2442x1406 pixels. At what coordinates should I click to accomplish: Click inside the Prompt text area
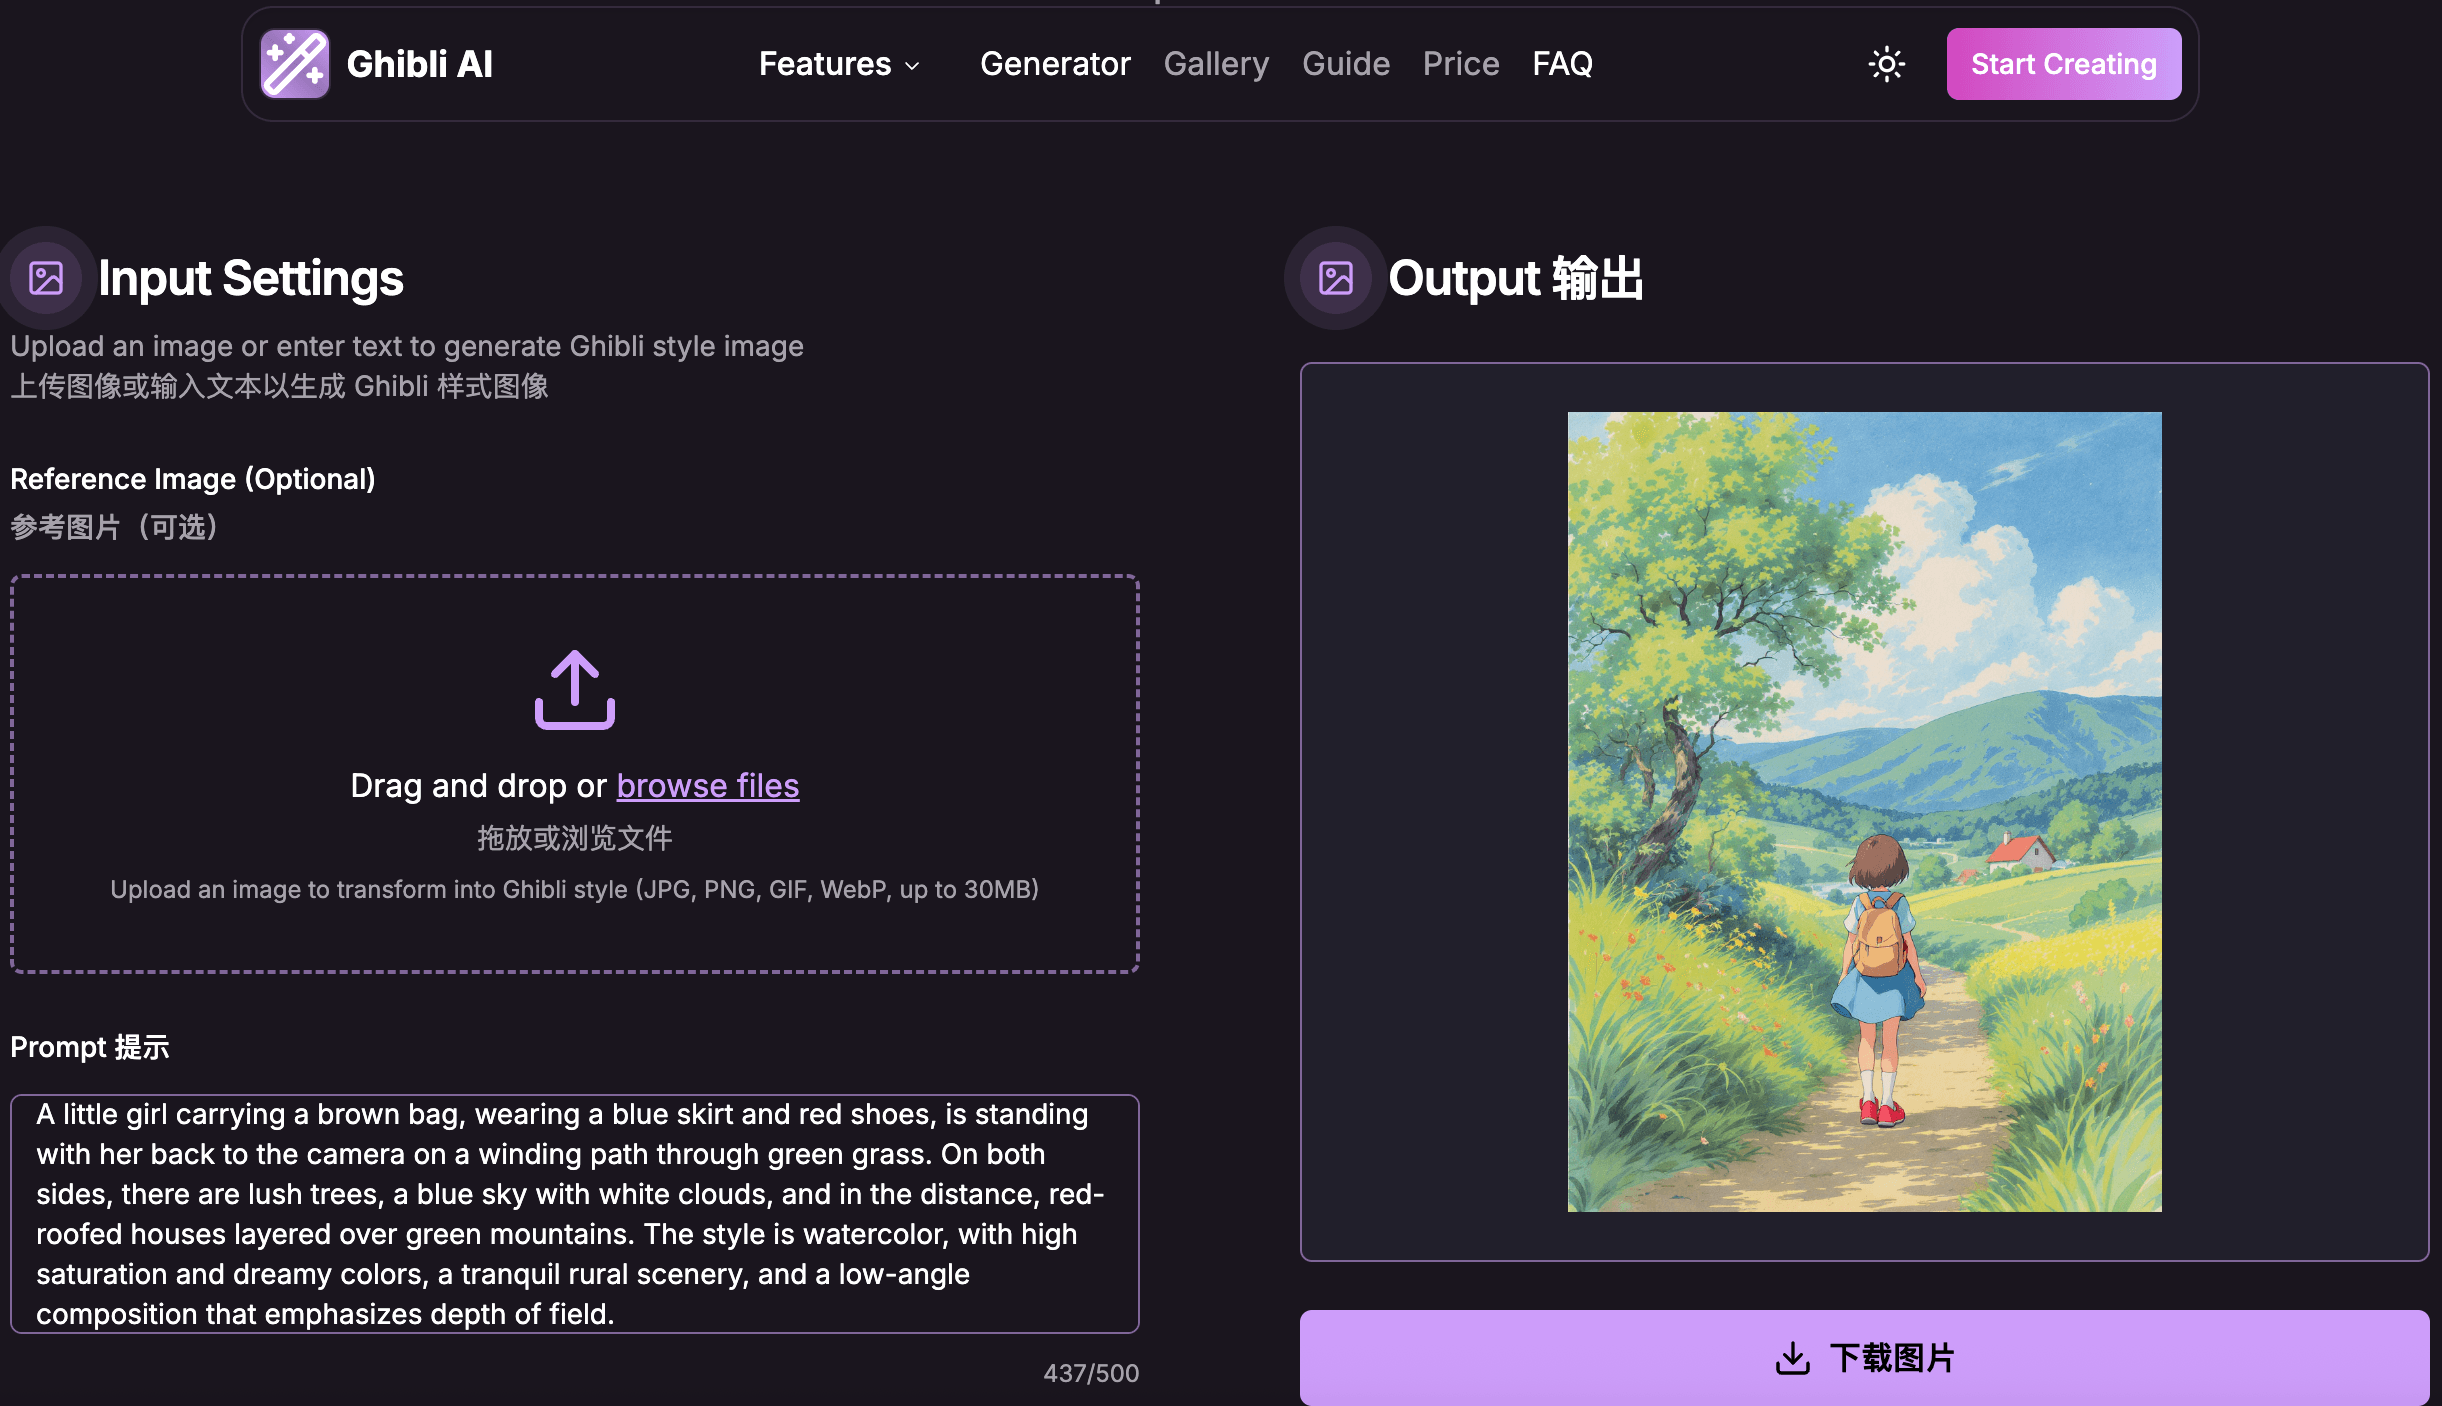(x=575, y=1214)
